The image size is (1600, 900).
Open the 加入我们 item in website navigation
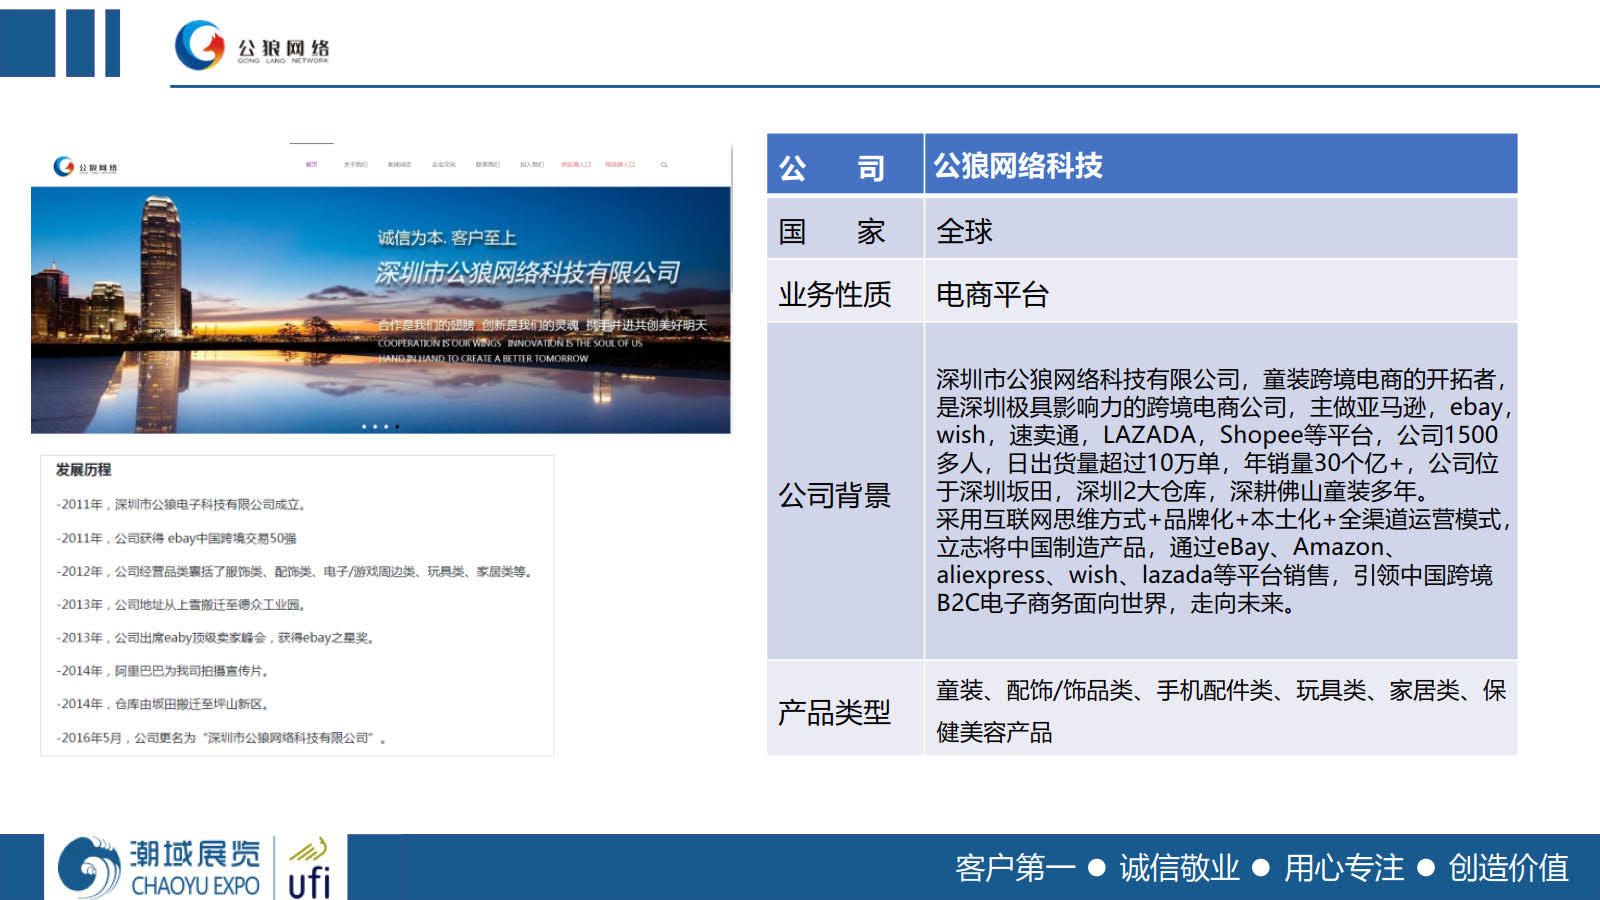click(x=531, y=164)
